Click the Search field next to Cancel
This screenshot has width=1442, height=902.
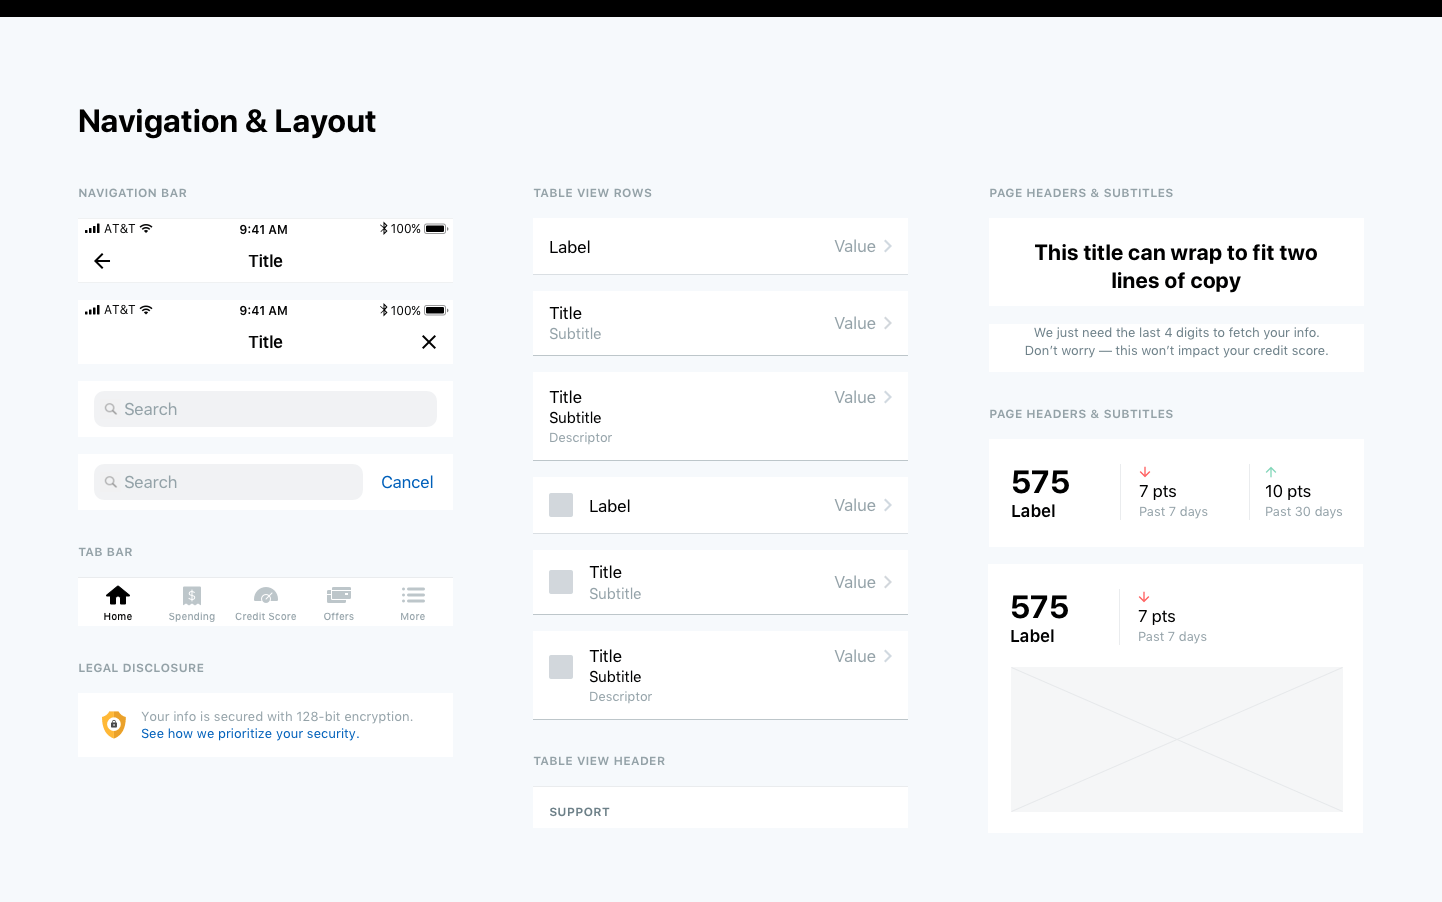click(228, 482)
